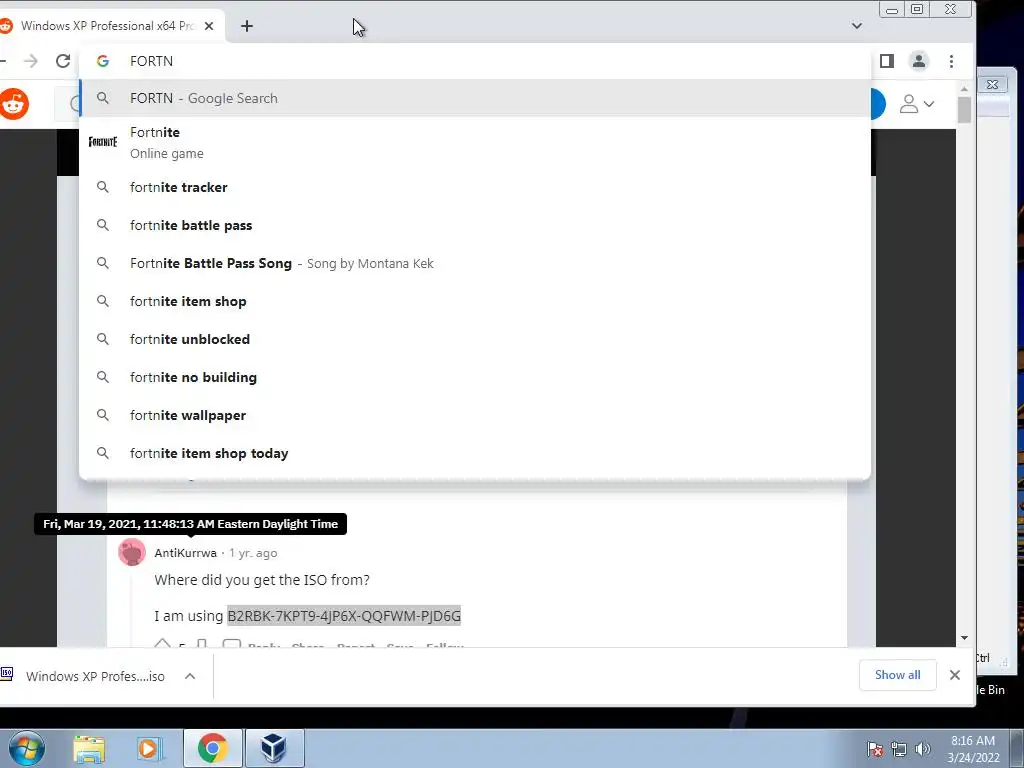1024x768 pixels.
Task: Open the Chrome three-dot menu
Action: click(x=952, y=61)
